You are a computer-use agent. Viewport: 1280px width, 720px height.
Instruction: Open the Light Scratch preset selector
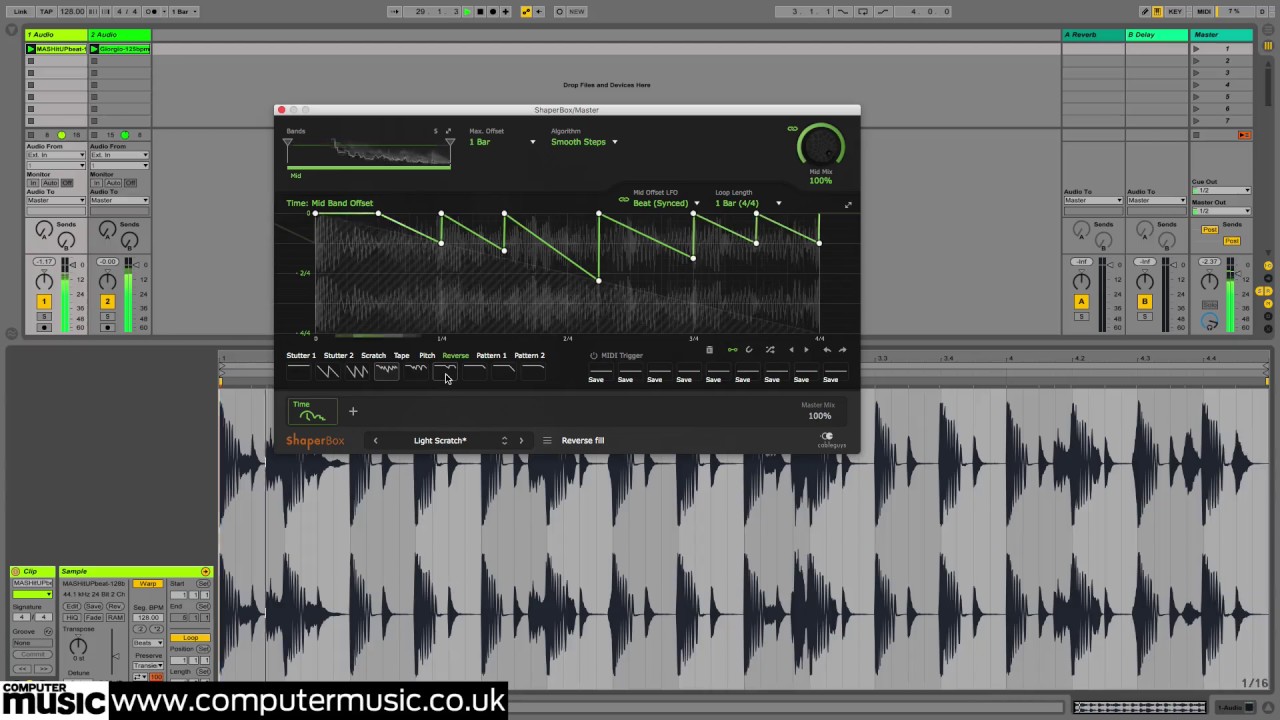tap(440, 440)
